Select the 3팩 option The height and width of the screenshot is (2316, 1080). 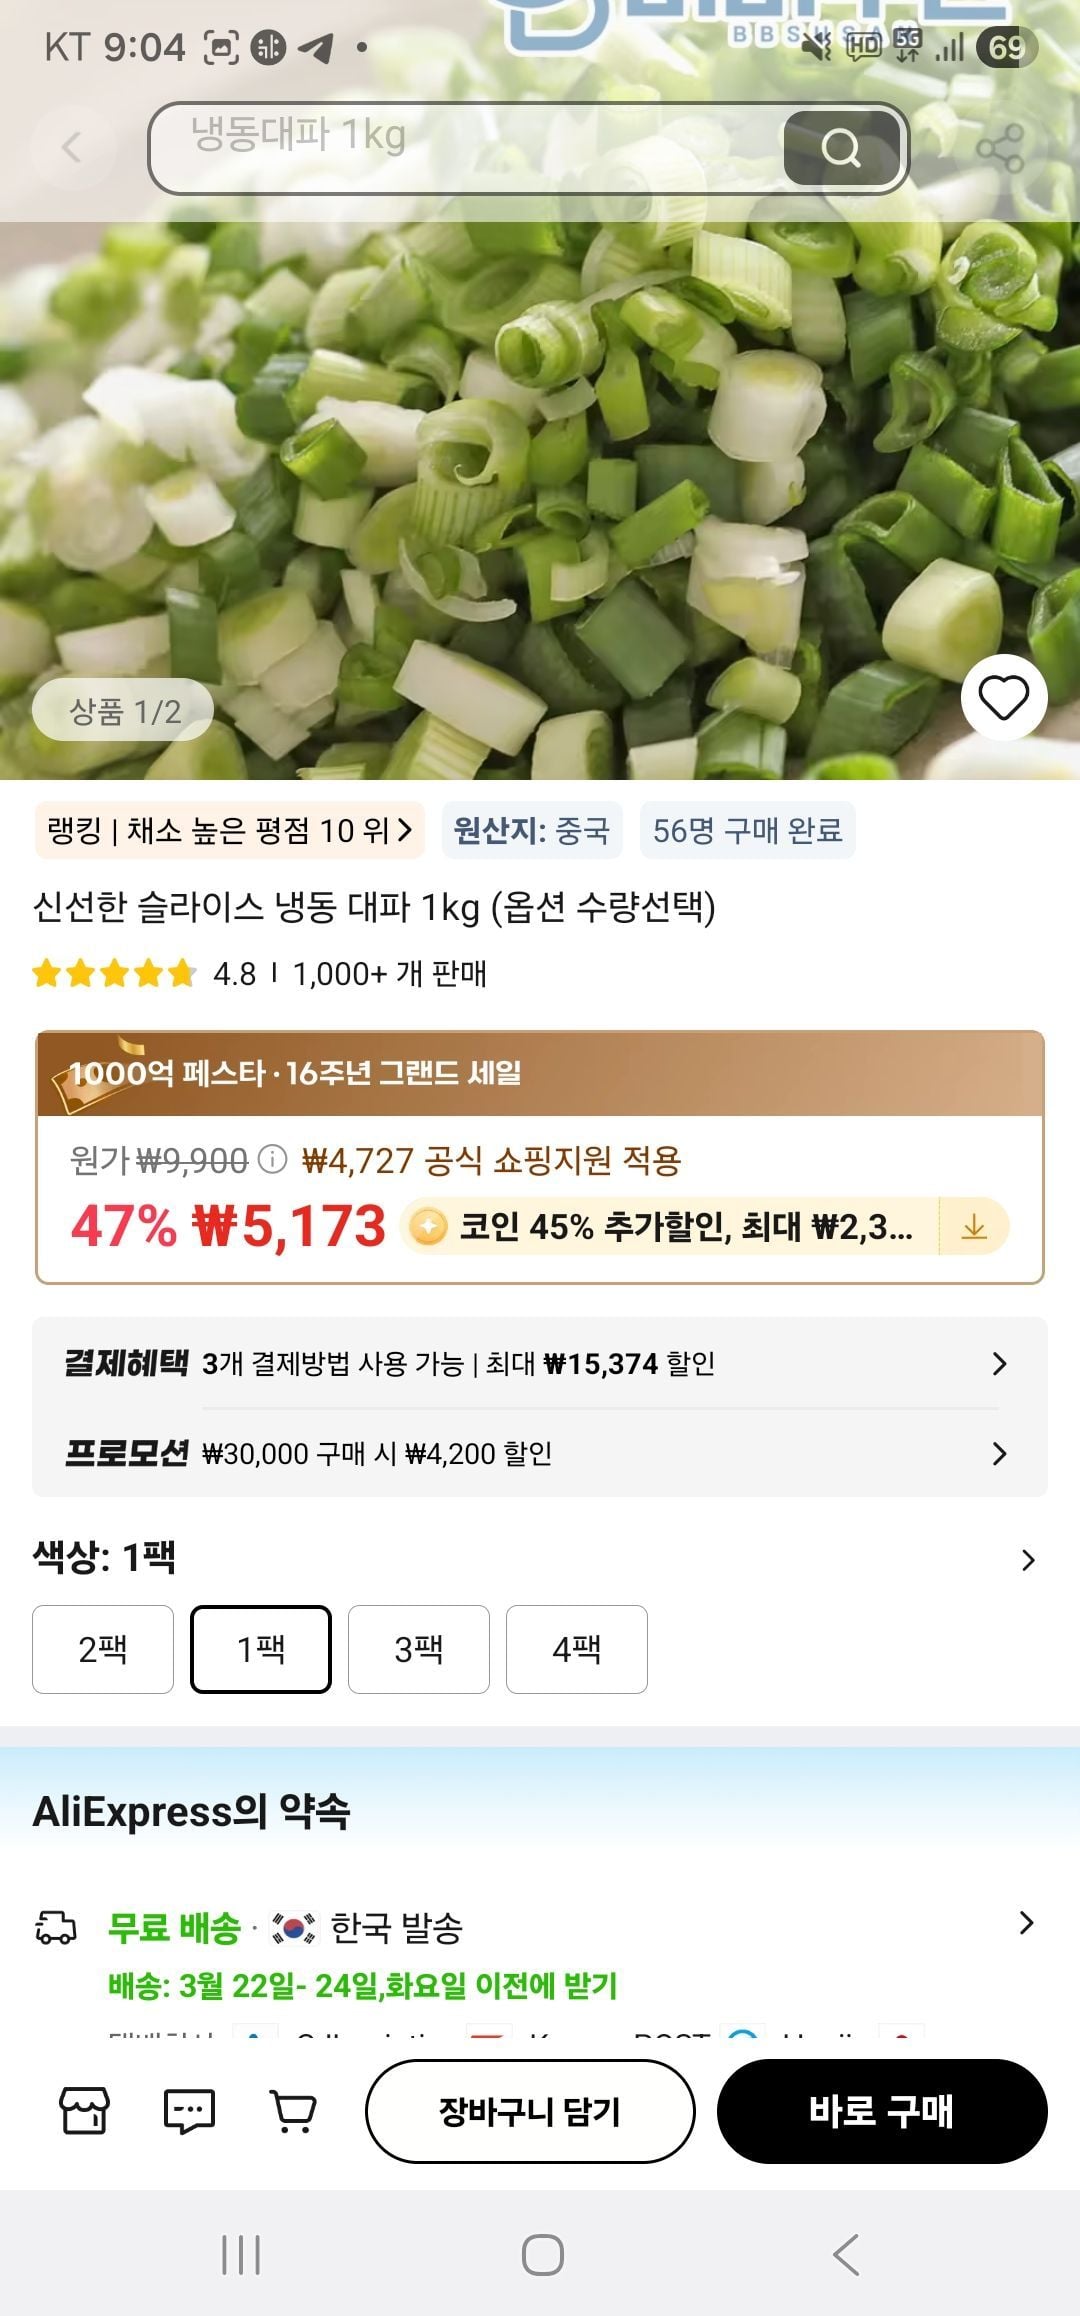[419, 1649]
